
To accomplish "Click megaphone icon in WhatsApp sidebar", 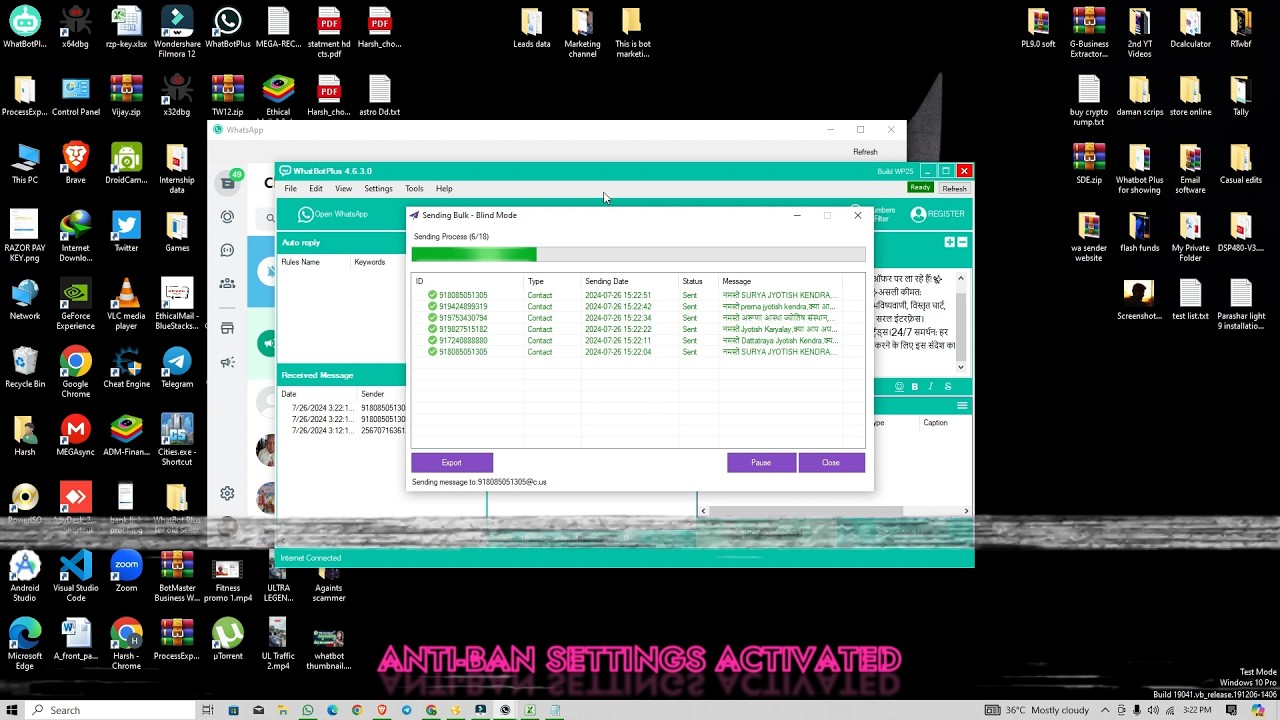I will [x=228, y=362].
